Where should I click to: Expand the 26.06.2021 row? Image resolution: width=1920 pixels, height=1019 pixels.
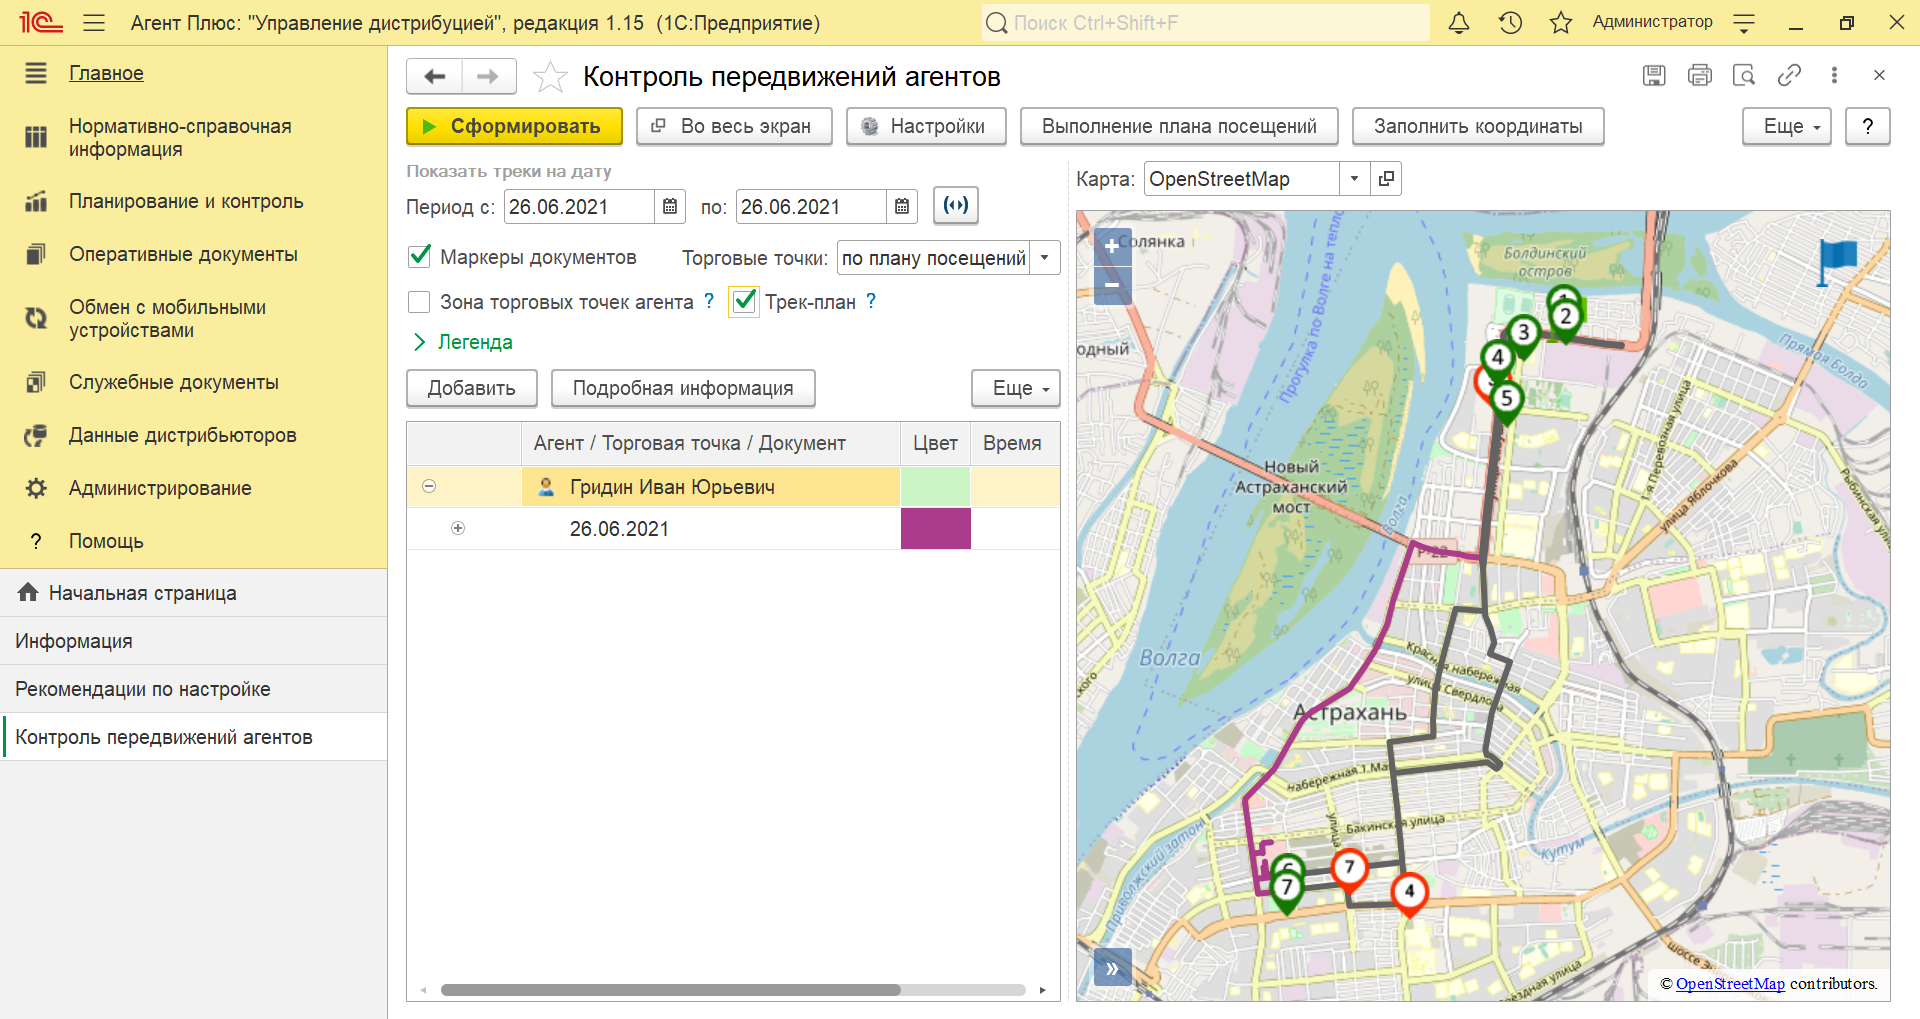(458, 528)
